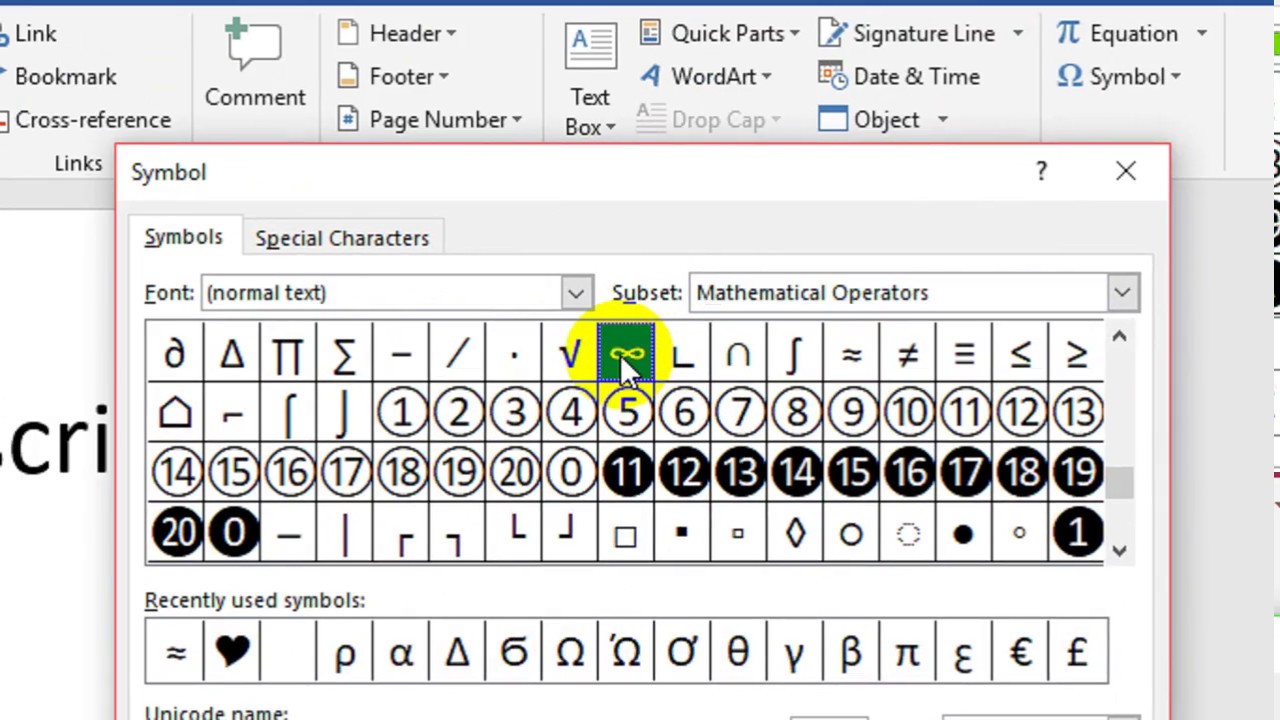
Task: Select the increment Δ symbol in grid
Action: (232, 354)
